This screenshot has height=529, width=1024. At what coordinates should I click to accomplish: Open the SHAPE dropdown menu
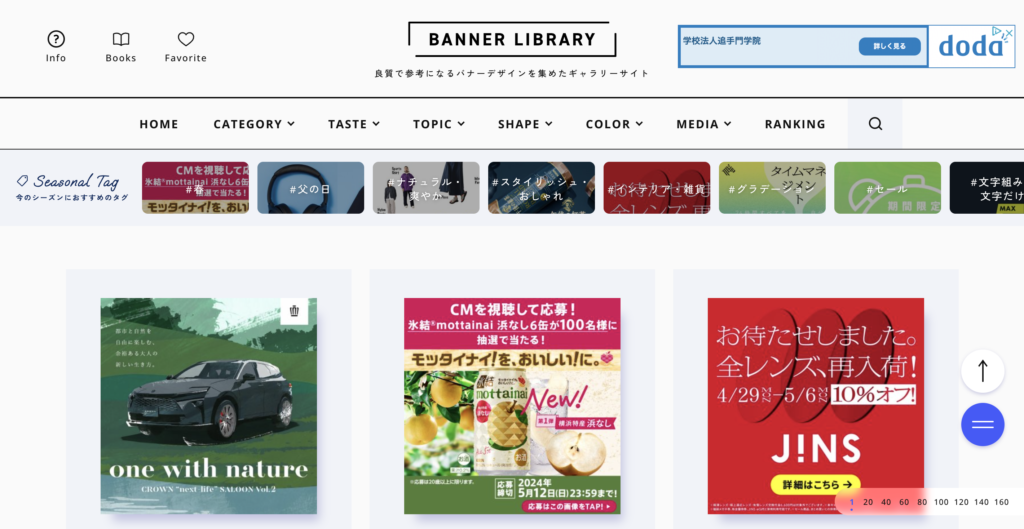point(525,124)
